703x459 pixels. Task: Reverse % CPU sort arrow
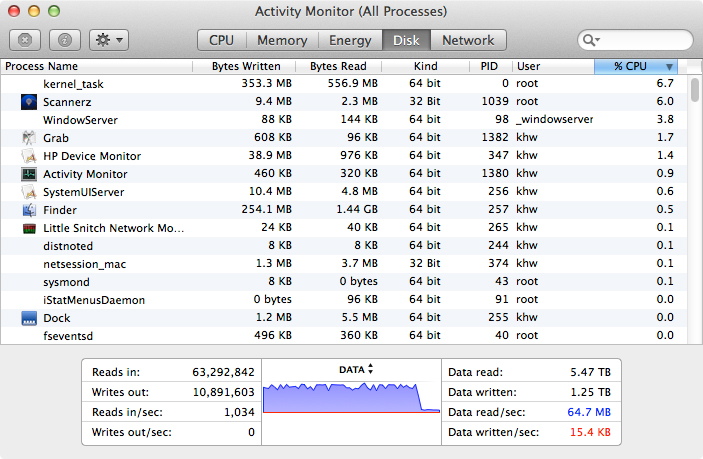669,67
